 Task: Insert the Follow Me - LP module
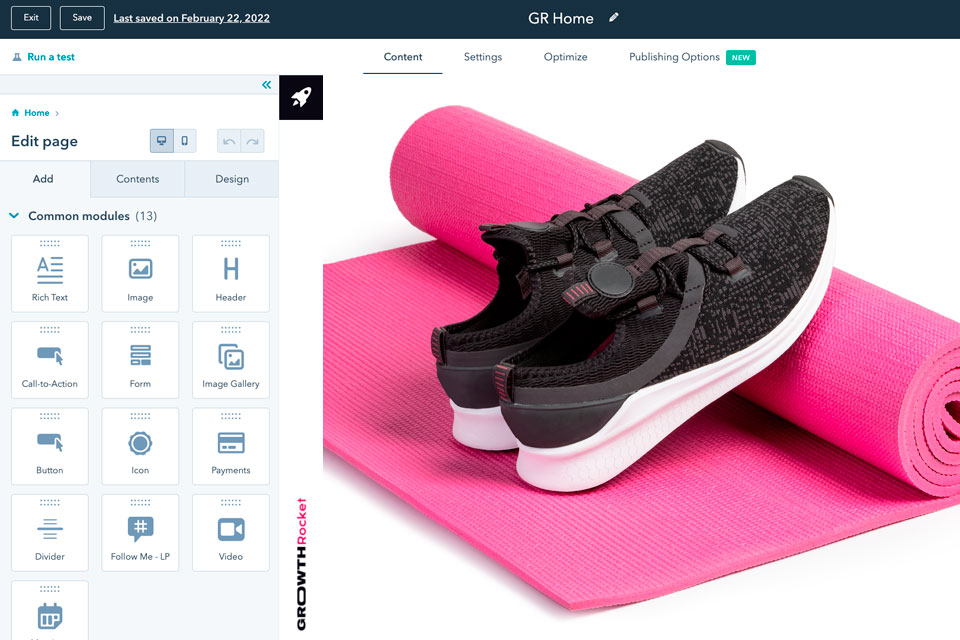(140, 532)
